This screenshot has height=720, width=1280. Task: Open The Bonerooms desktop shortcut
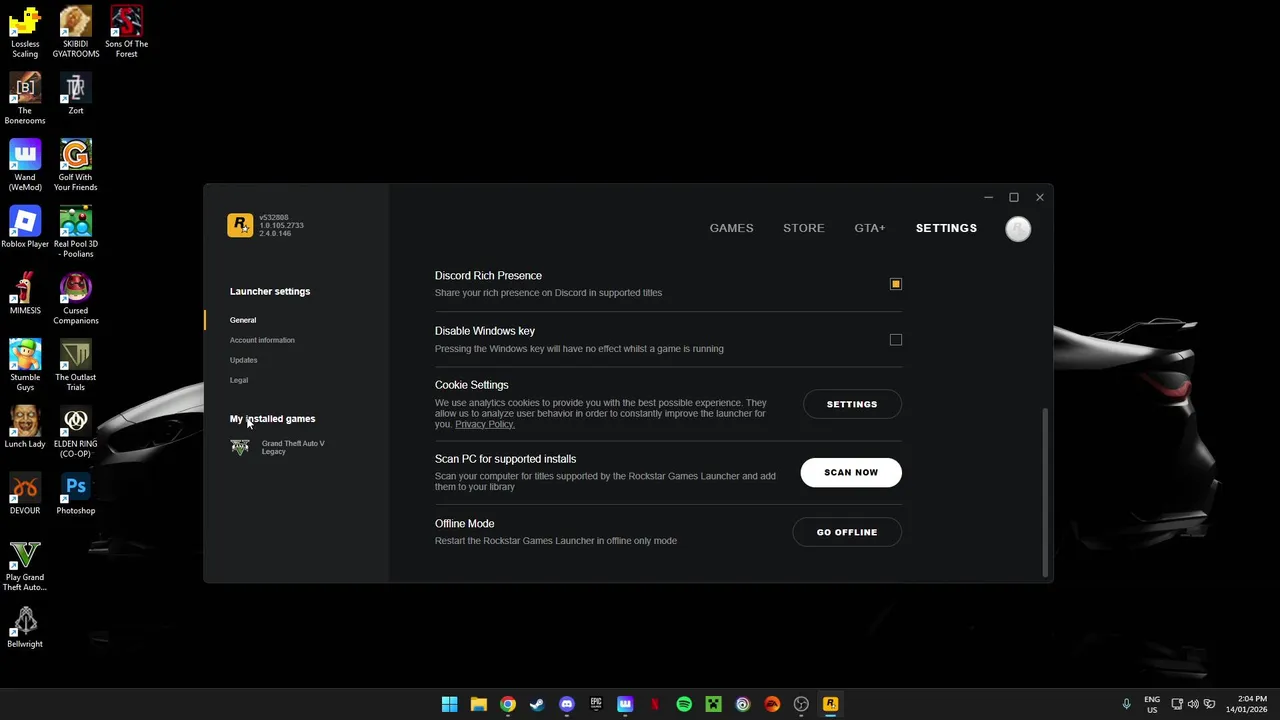[25, 99]
